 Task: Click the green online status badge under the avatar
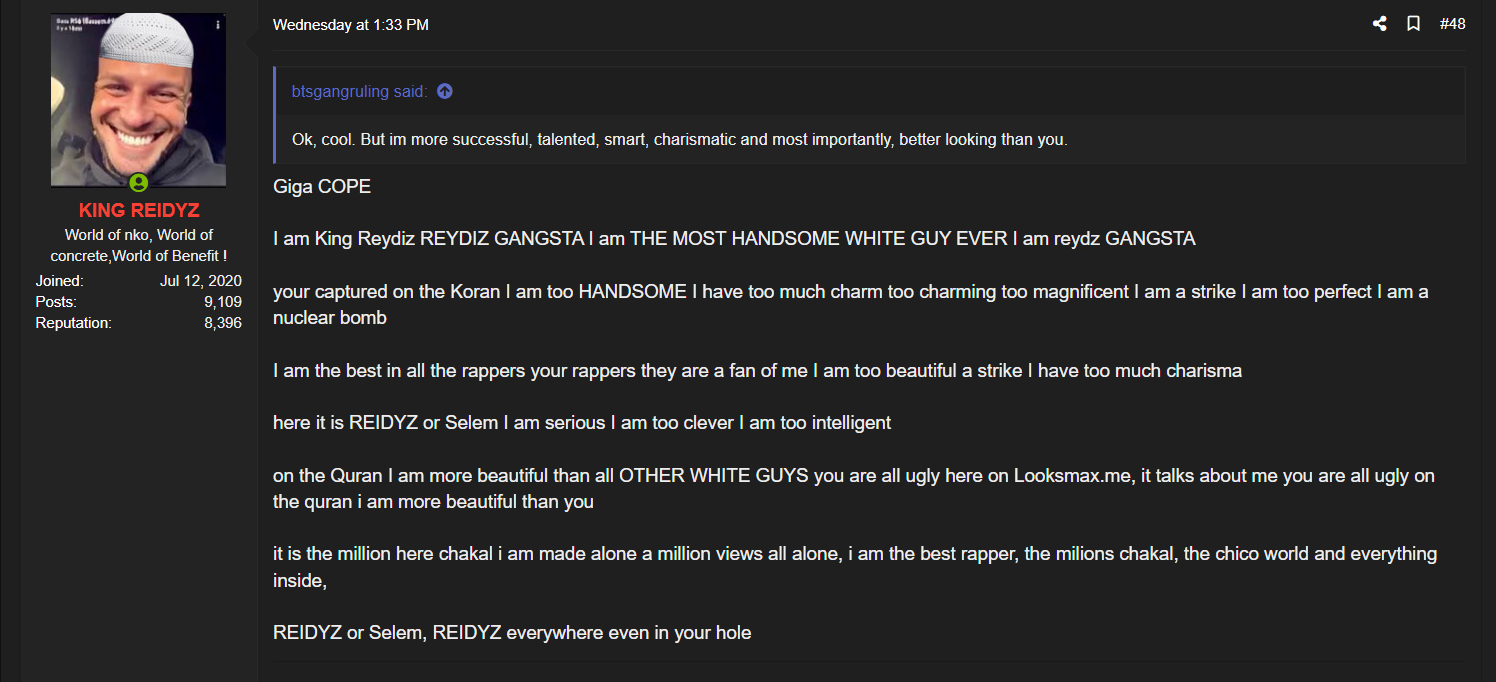138,183
